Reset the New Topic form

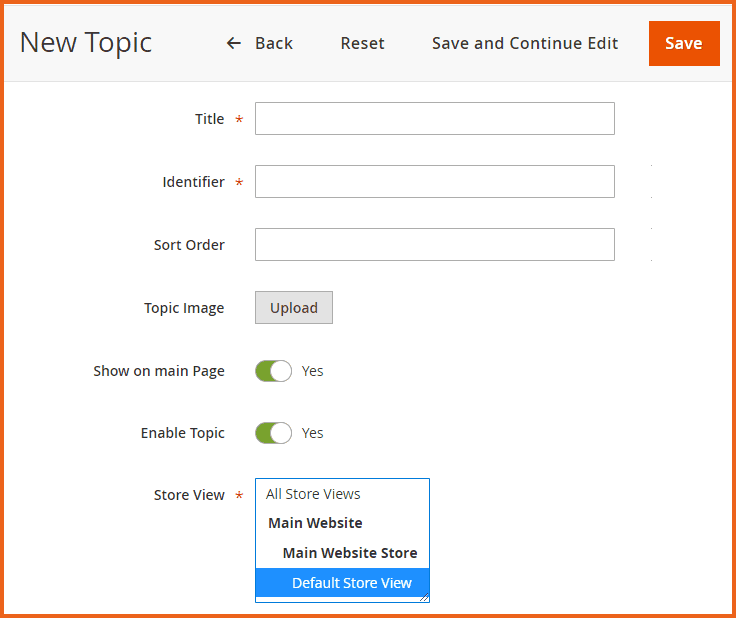362,43
